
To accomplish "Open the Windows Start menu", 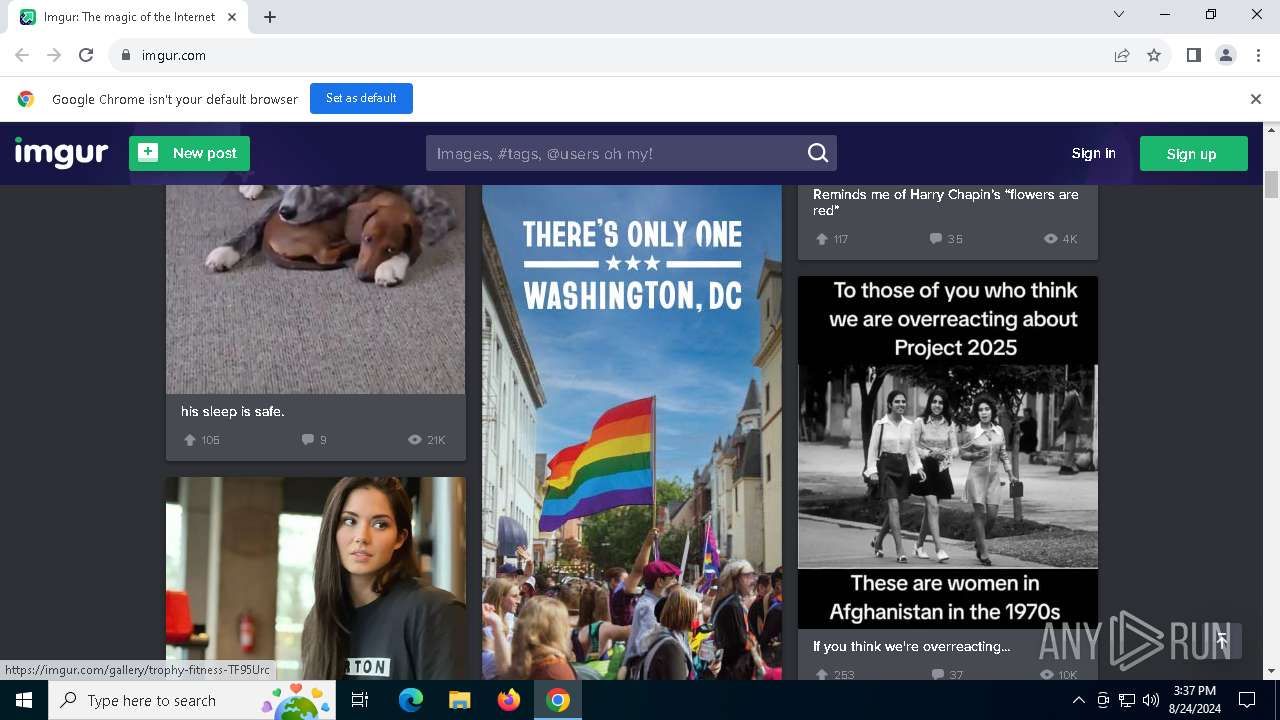I will click(x=24, y=700).
